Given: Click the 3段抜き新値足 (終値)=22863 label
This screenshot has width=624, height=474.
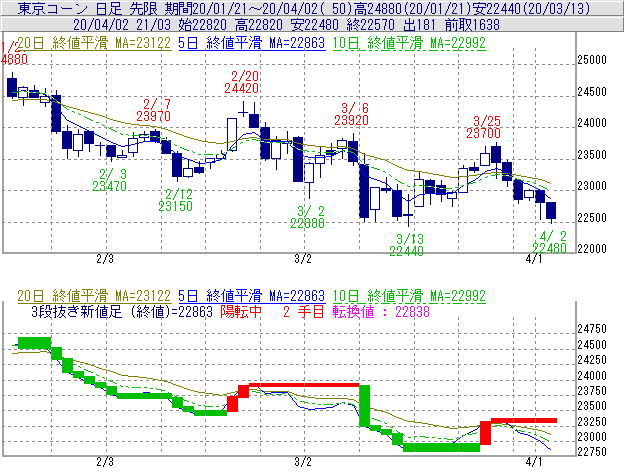Looking at the screenshot, I should (122, 311).
